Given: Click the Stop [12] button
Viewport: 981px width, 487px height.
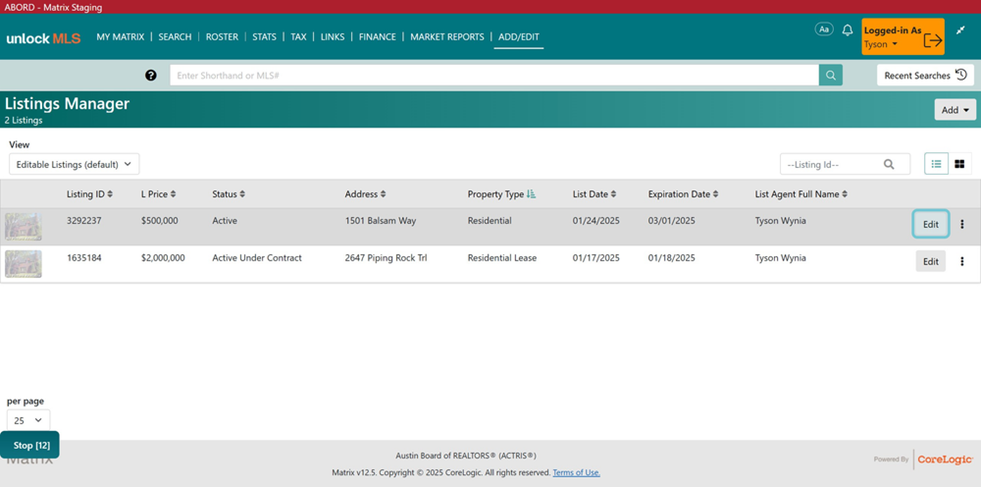Looking at the screenshot, I should pyautogui.click(x=31, y=445).
